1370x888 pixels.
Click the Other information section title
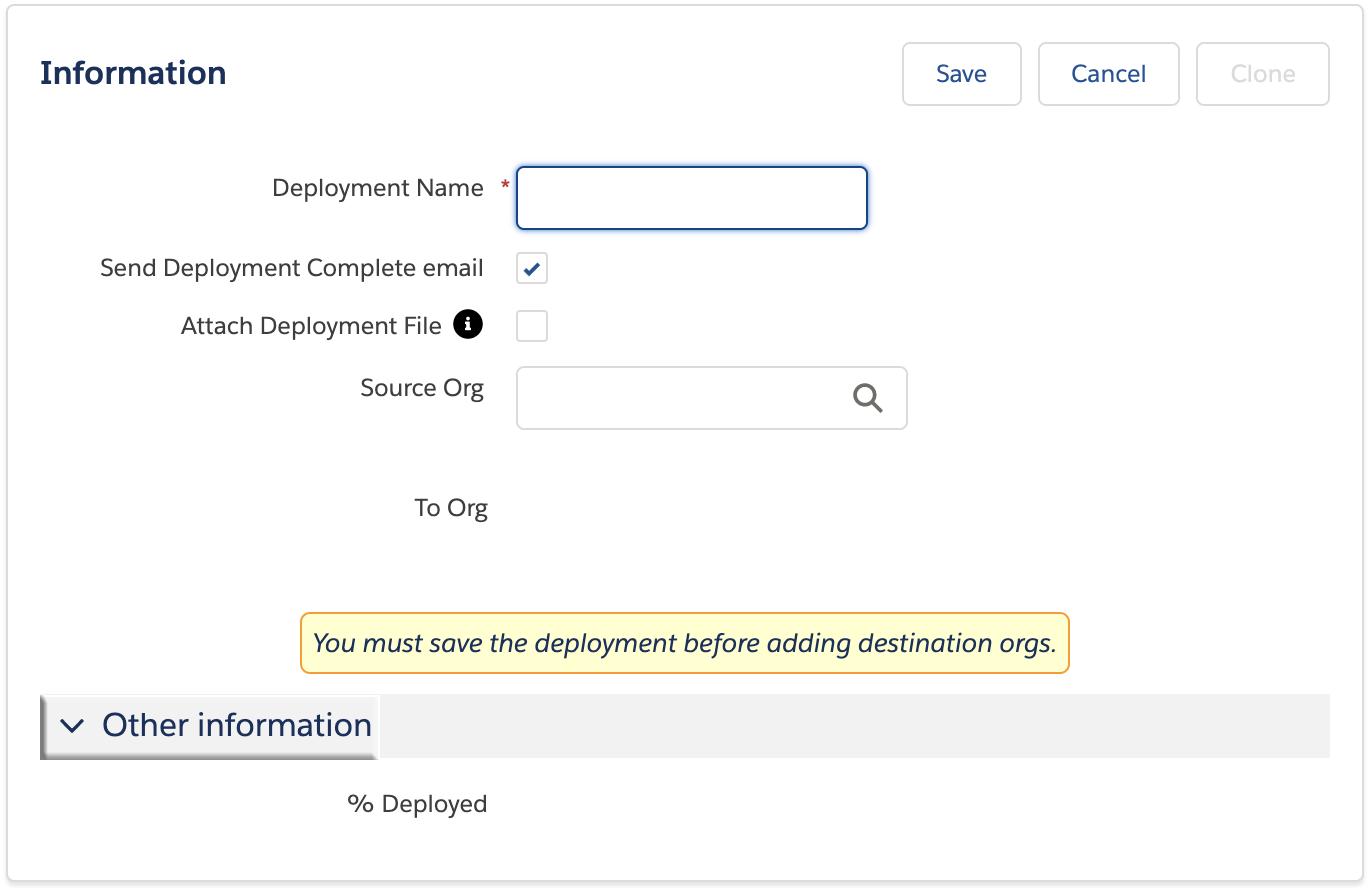[x=237, y=725]
